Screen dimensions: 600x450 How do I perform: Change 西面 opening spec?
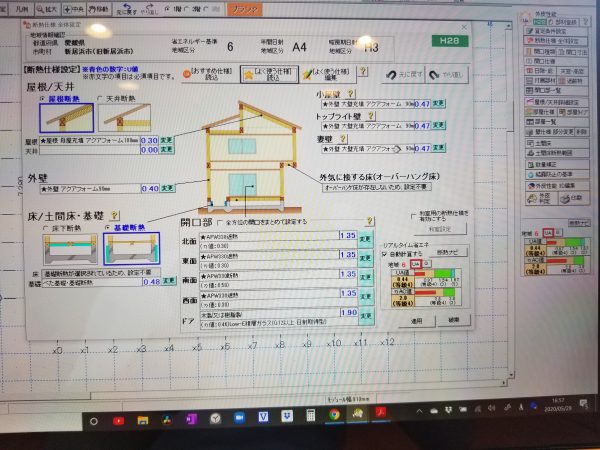(366, 297)
